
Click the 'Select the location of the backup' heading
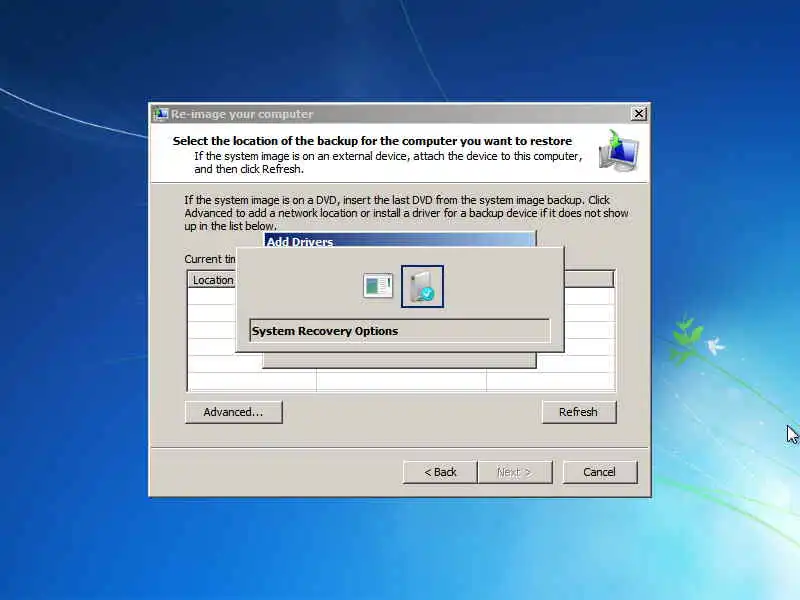(372, 141)
